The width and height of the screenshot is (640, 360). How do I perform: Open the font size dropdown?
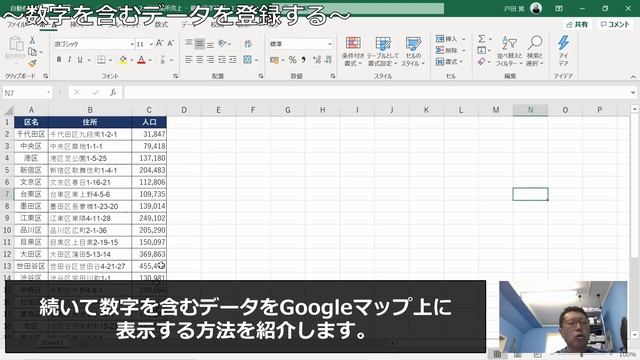151,44
